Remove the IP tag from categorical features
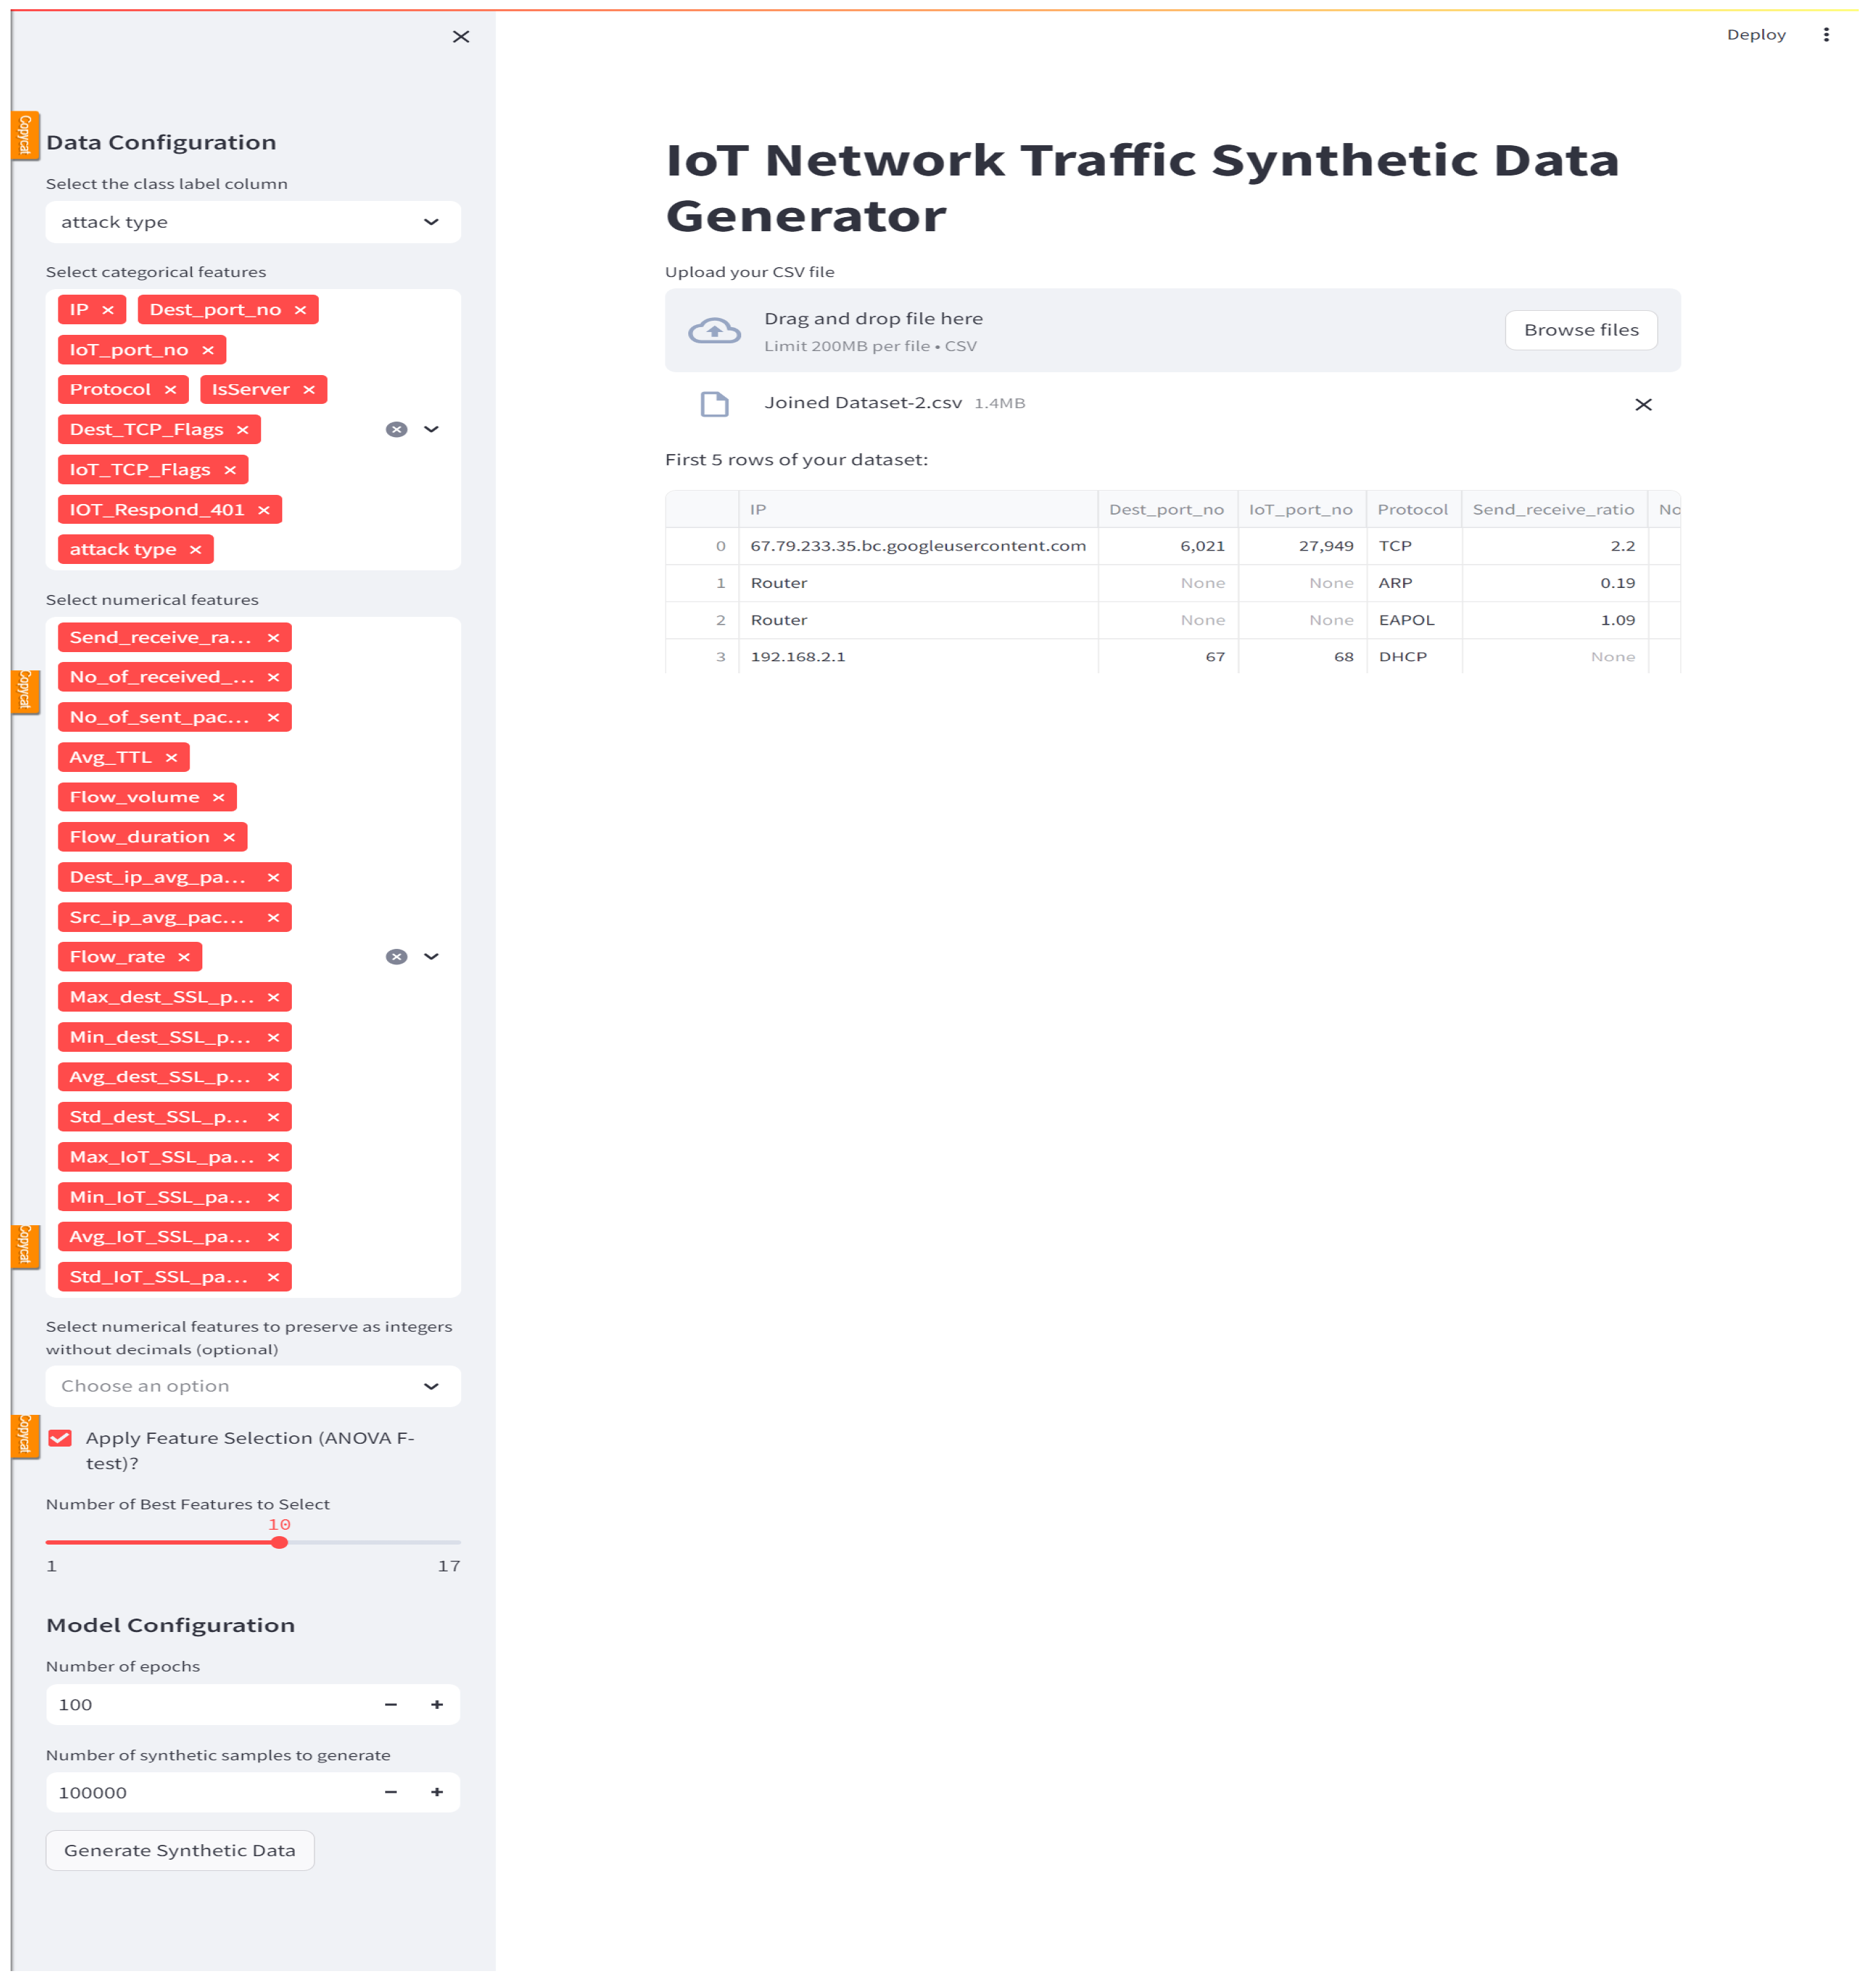This screenshot has height=1988, width=1870. (108, 310)
